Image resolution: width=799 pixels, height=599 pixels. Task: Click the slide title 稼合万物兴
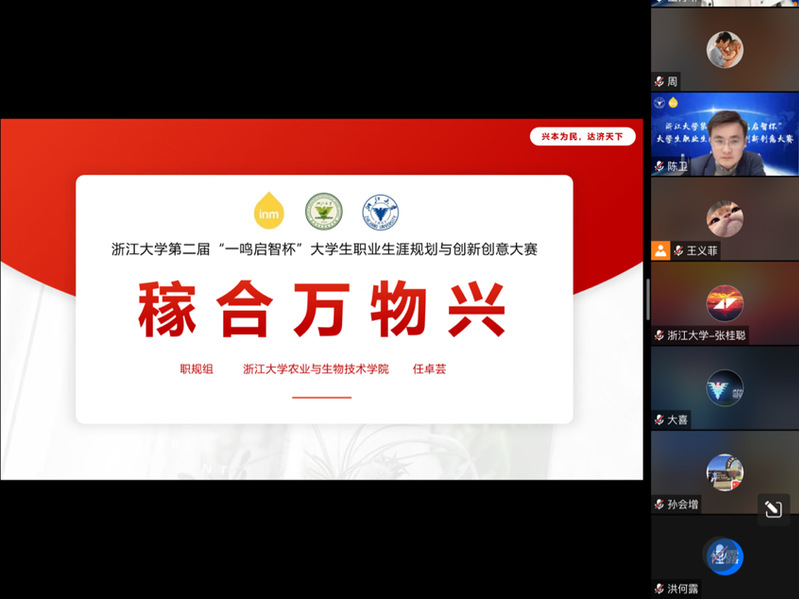pos(322,309)
